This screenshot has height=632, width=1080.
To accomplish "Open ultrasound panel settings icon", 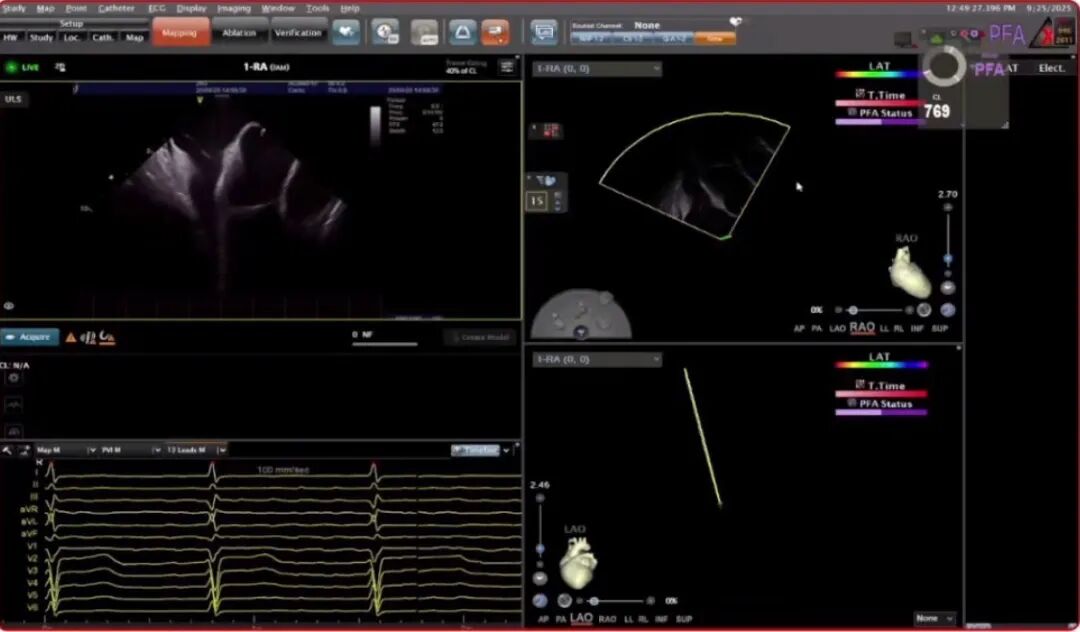I will tap(507, 67).
